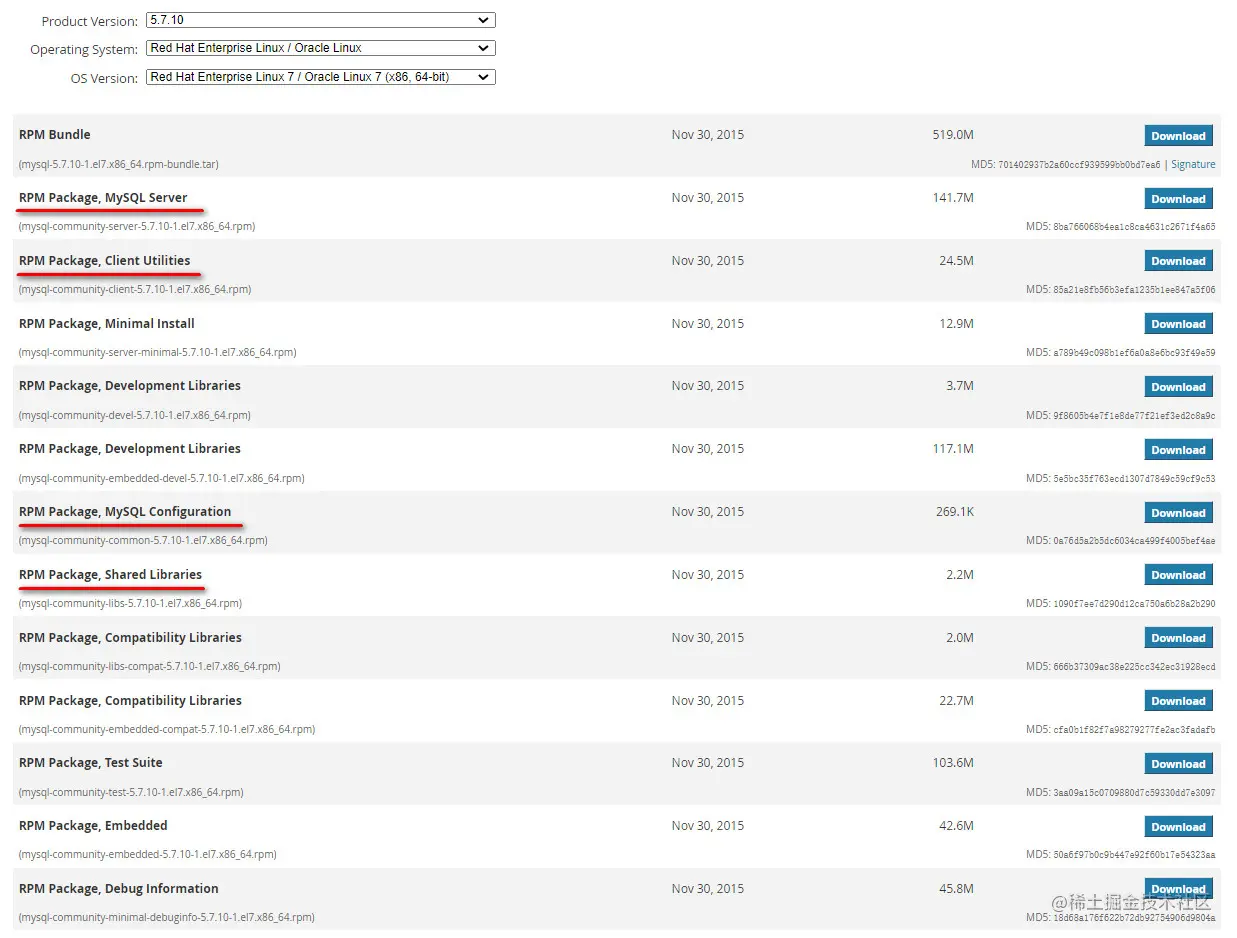1237x938 pixels.
Task: Click the 'Operating System:' label
Action: click(x=83, y=49)
